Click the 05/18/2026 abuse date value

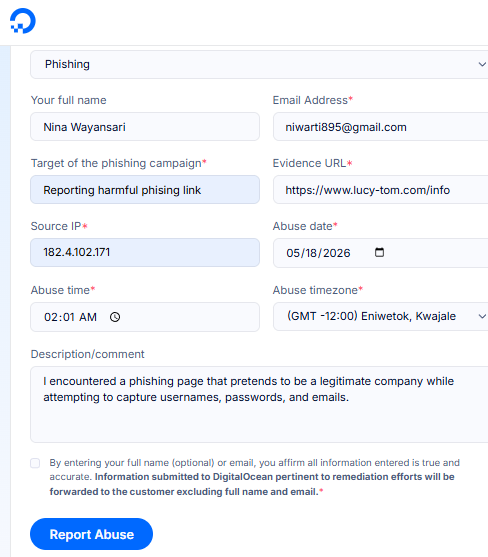click(x=318, y=253)
